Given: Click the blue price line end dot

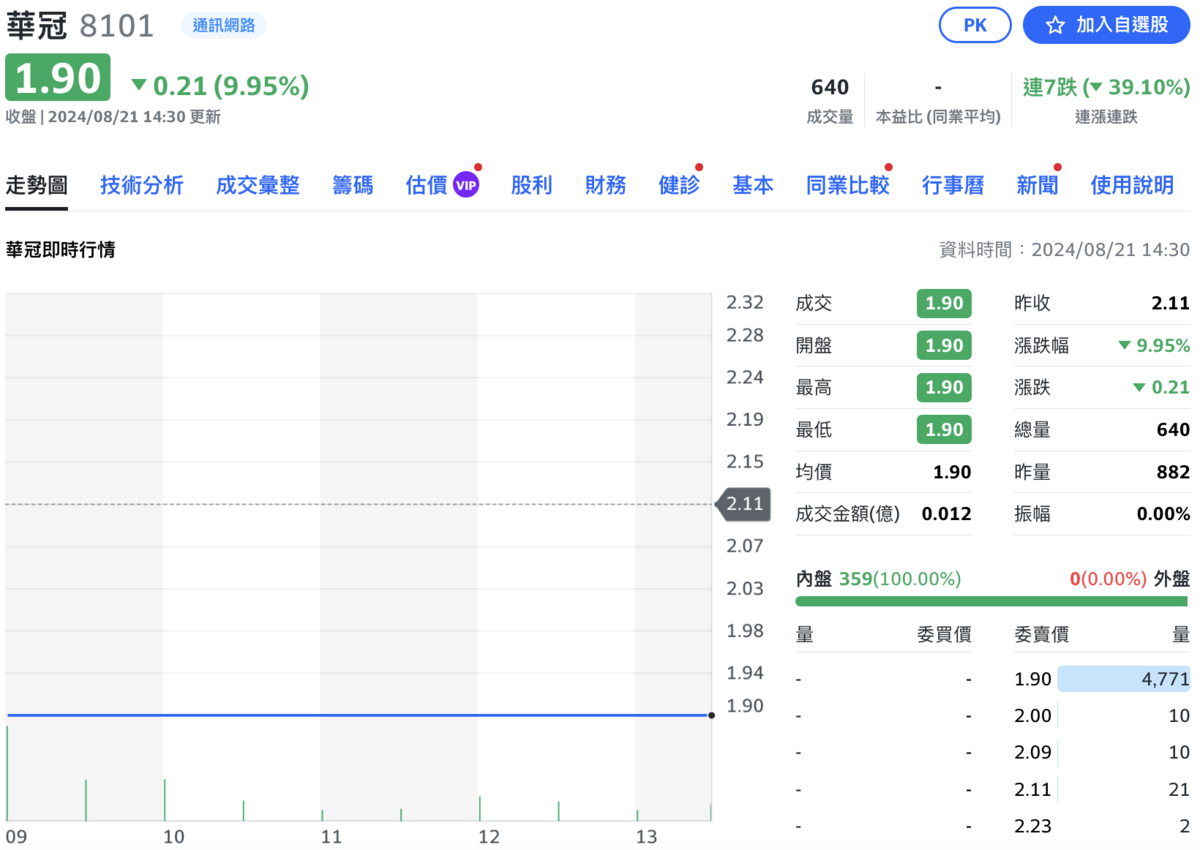Looking at the screenshot, I should pyautogui.click(x=711, y=715).
